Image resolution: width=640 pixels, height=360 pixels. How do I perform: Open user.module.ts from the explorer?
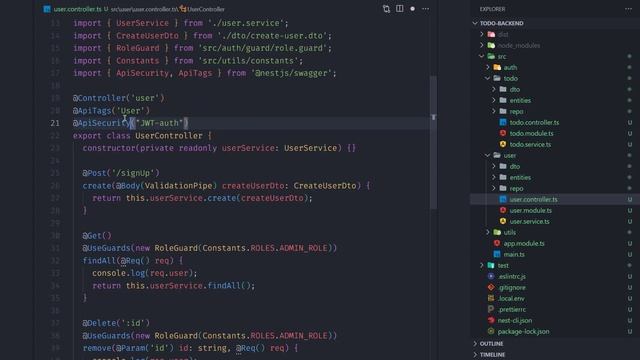click(x=531, y=211)
